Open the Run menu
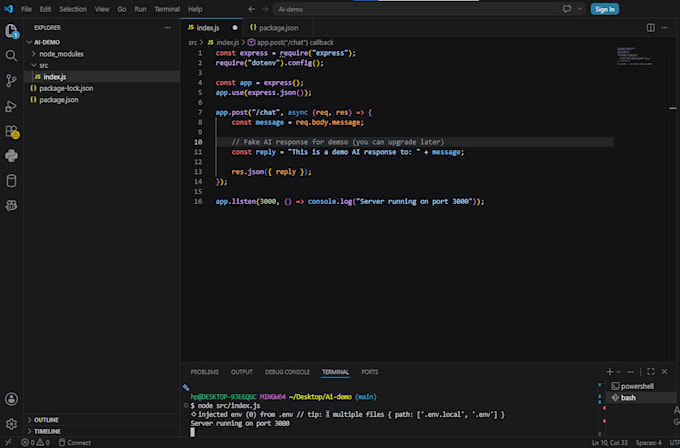The height and width of the screenshot is (448, 680). coord(140,9)
